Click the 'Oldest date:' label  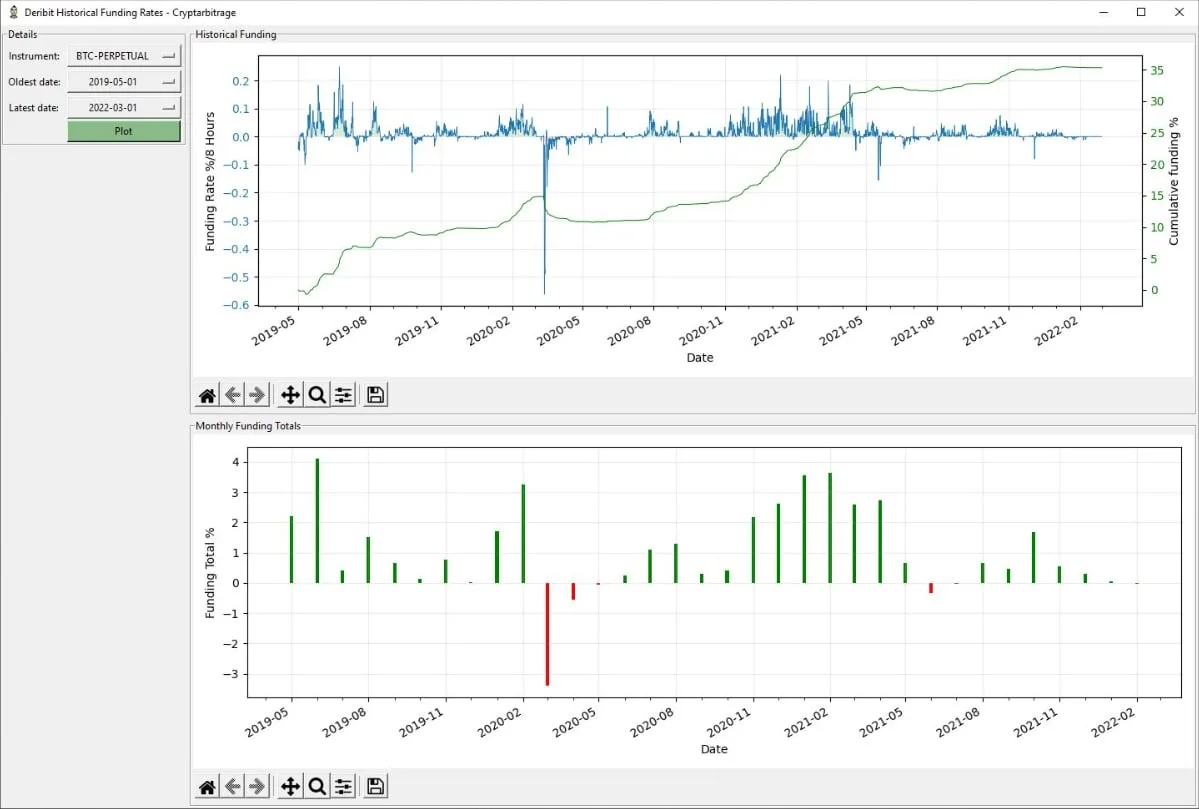pyautogui.click(x=34, y=82)
